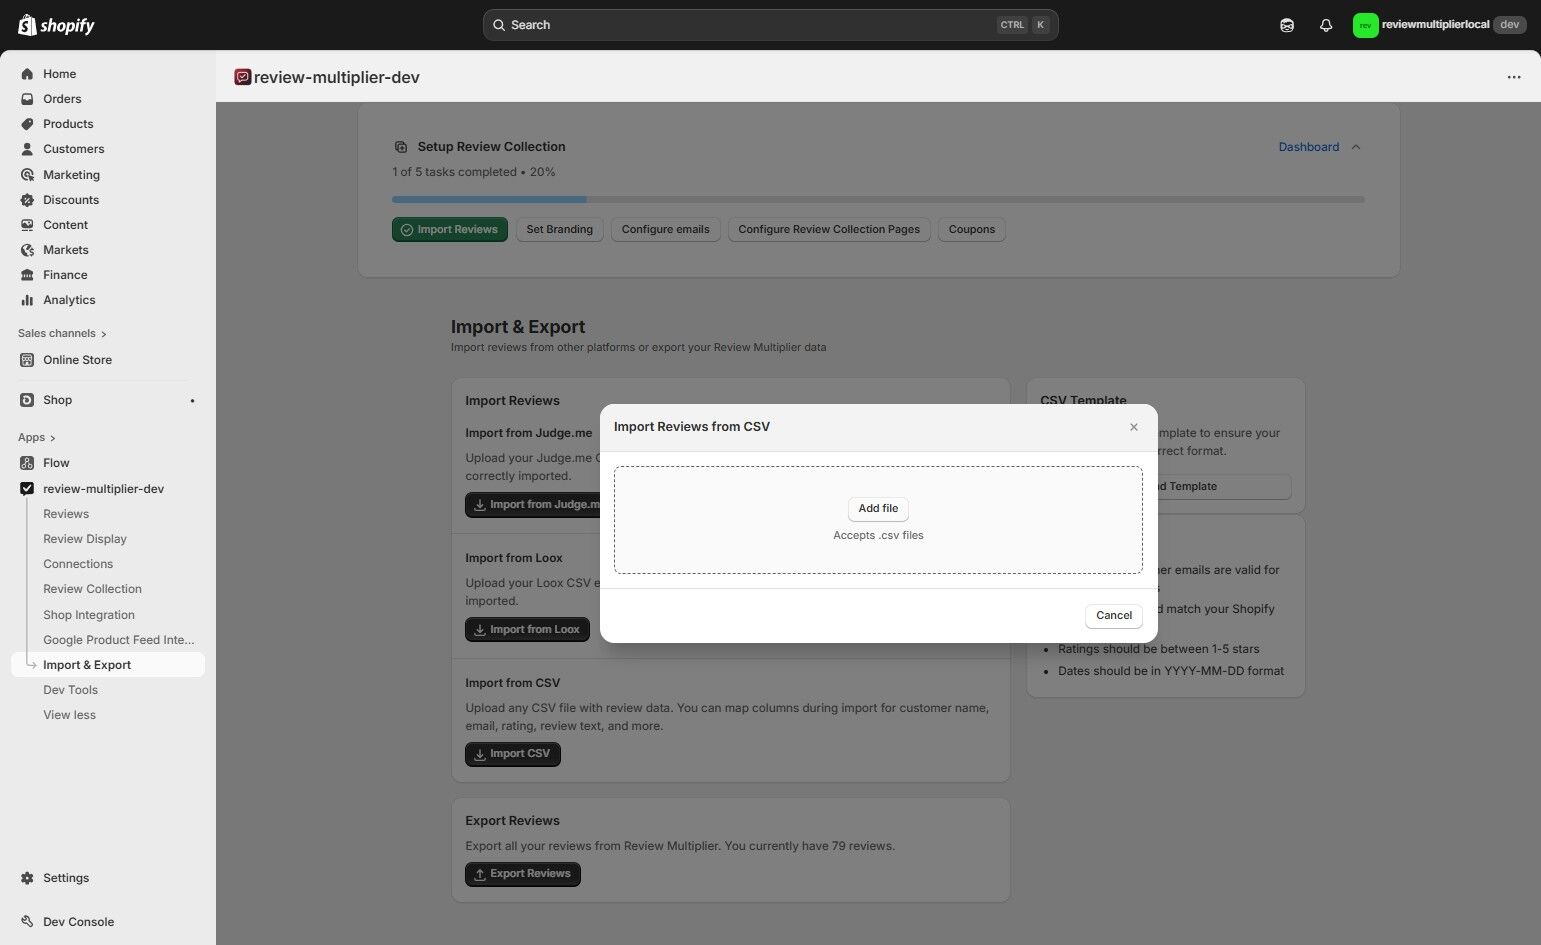Screen dimensions: 1541x945
Task: Open Products using the tag icon
Action: [x=27, y=123]
